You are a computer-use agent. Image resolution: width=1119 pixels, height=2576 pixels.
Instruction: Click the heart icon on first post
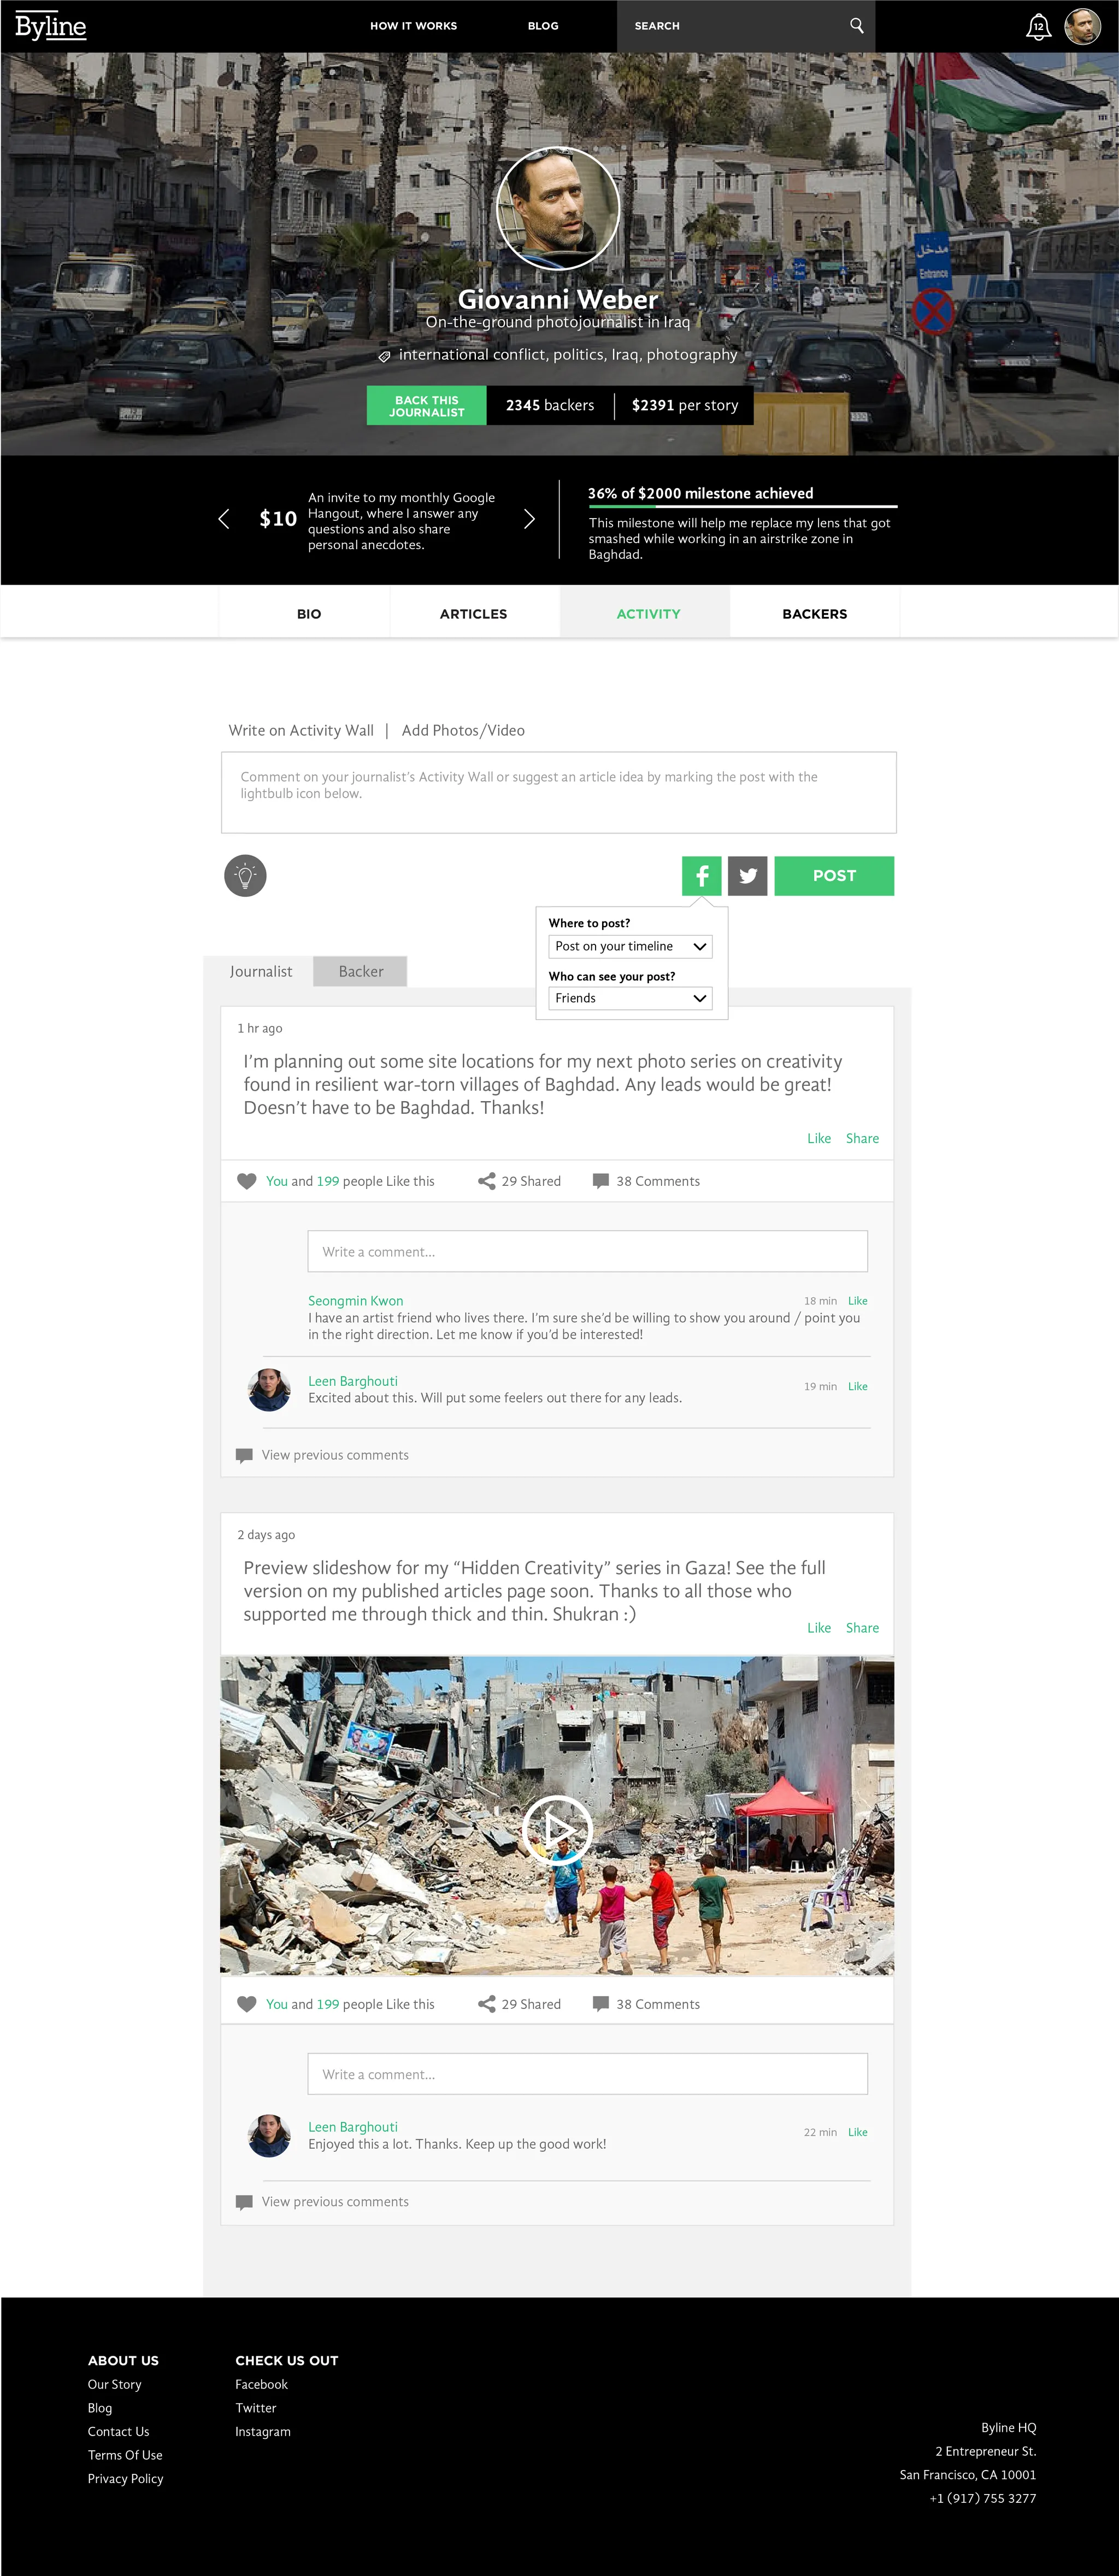246,1181
